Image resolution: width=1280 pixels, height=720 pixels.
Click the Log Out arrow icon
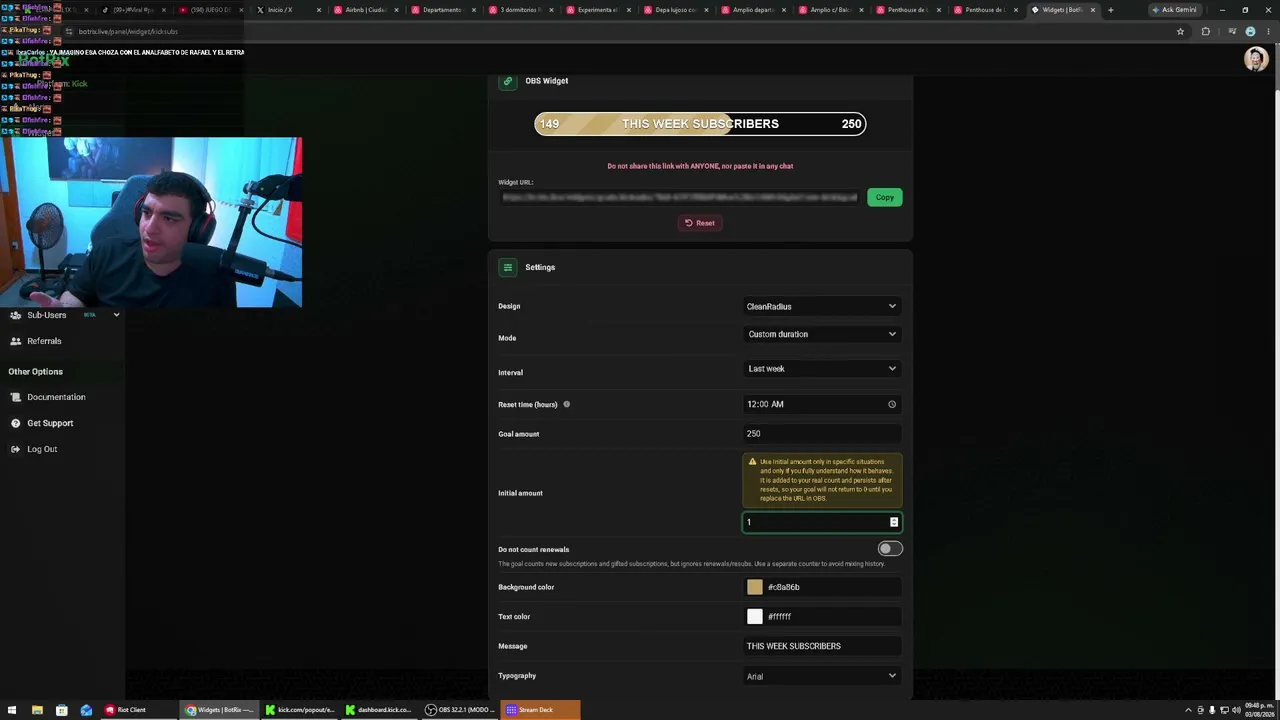coord(15,449)
